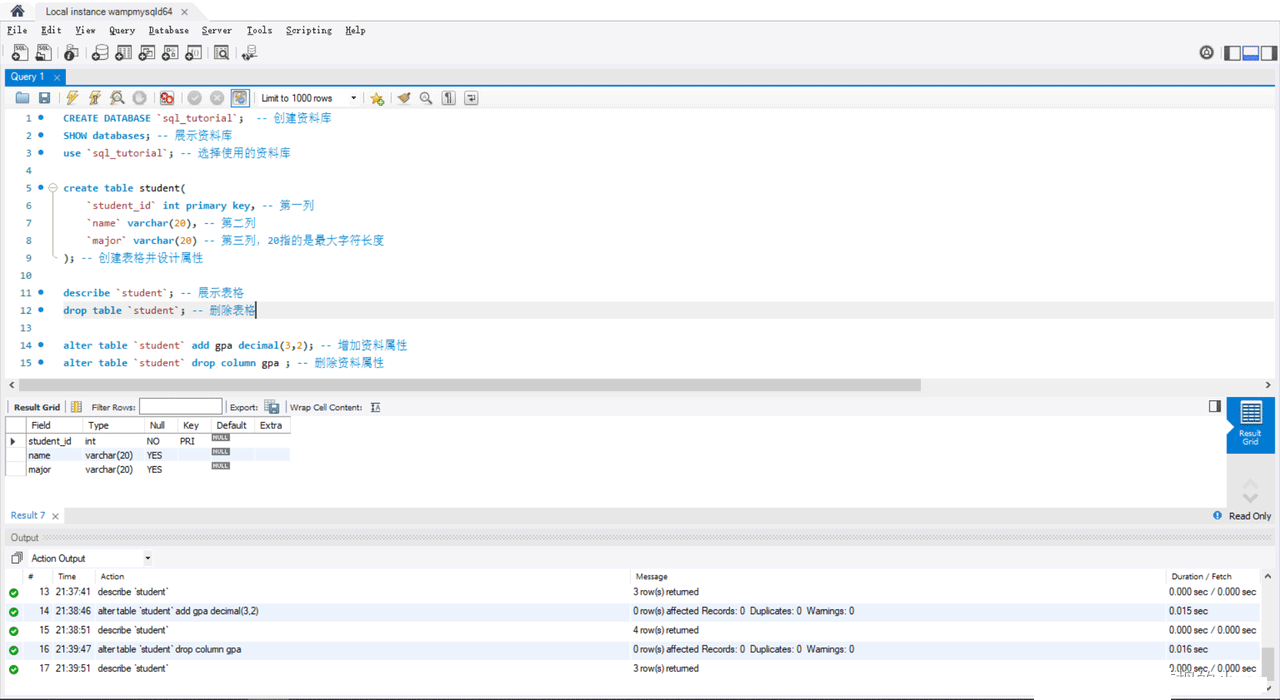Create a new table using toolbar icon

pos(123,52)
